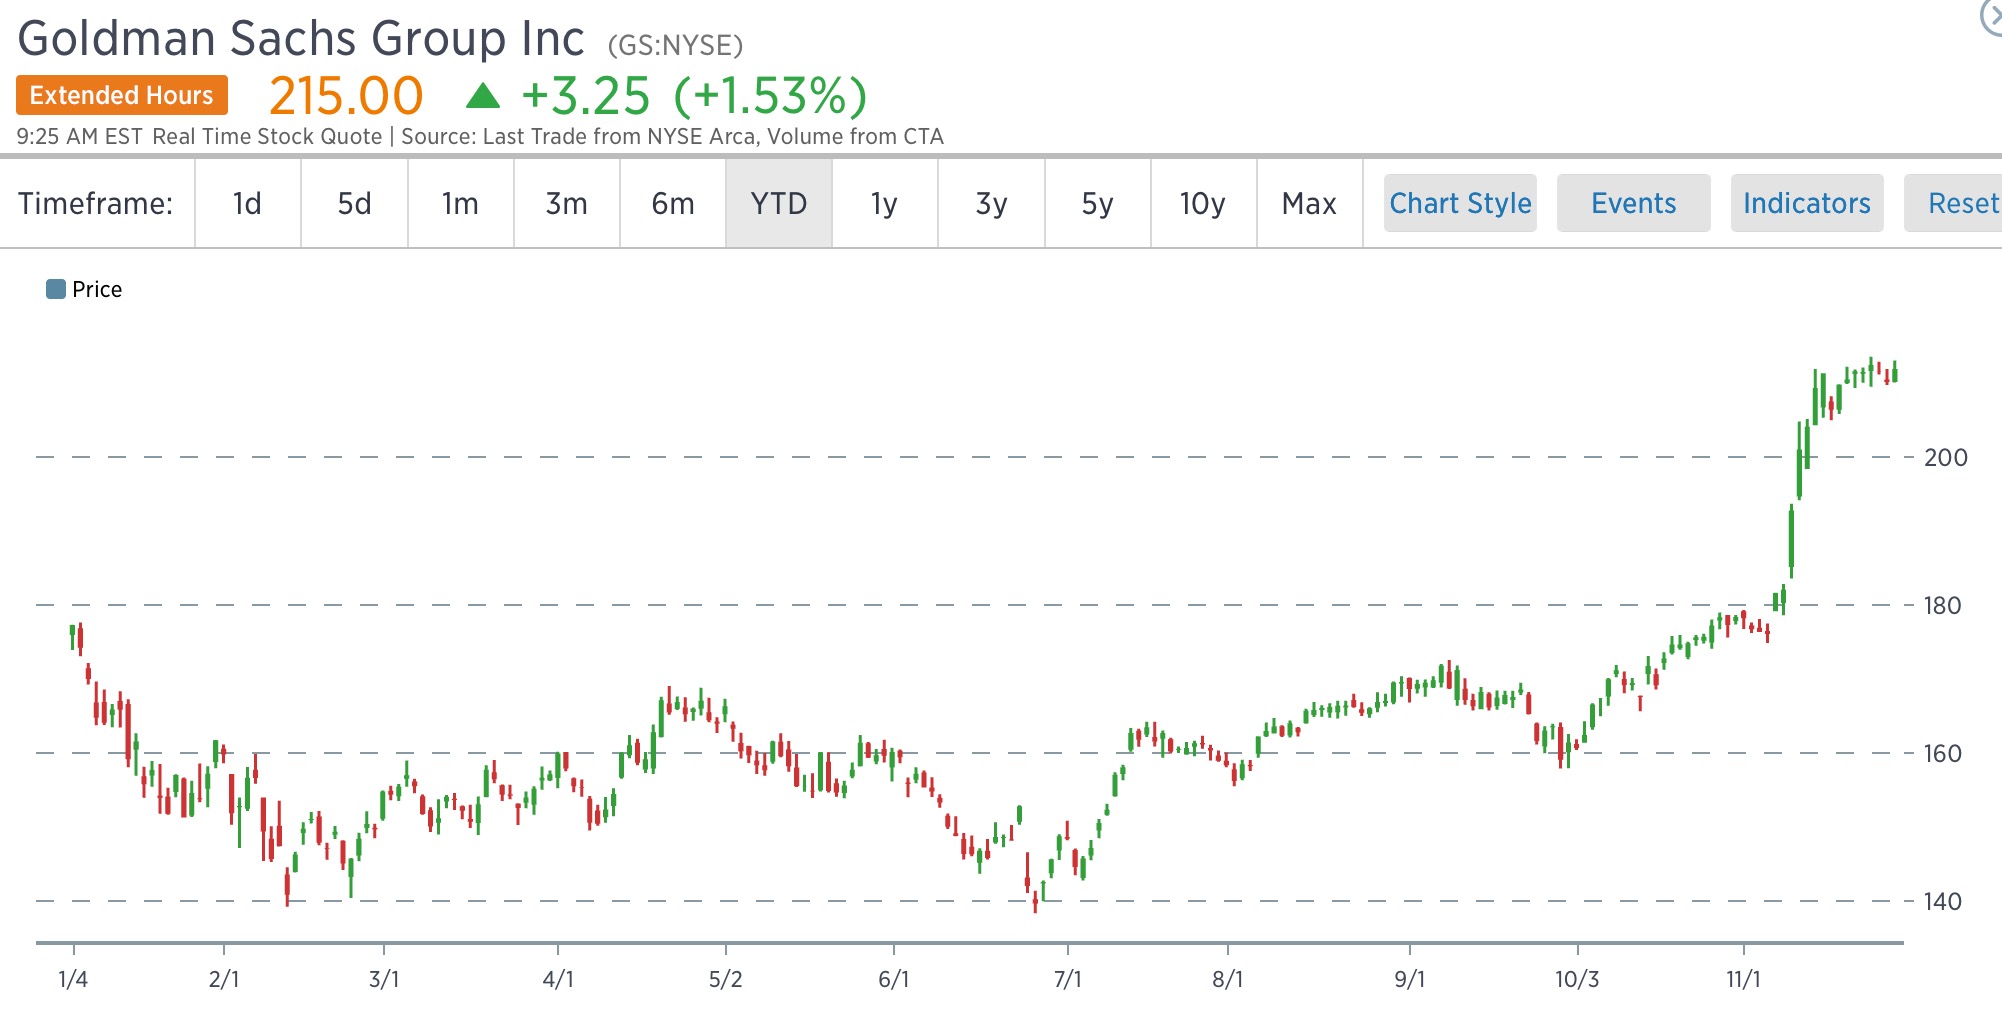Click the circular close icon at top right

1992,16
